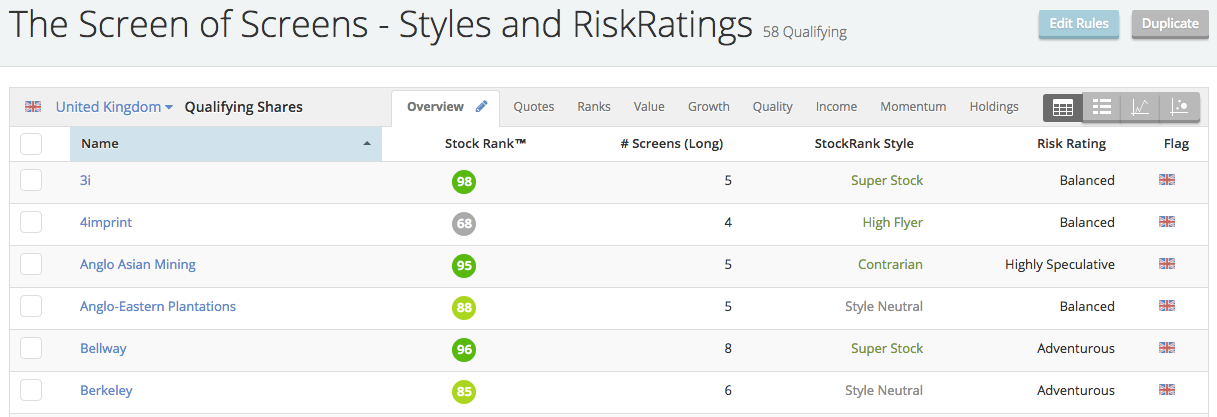Image resolution: width=1217 pixels, height=417 pixels.
Task: Click the 85 StockRank badge for Berkeley
Action: pyautogui.click(x=464, y=392)
